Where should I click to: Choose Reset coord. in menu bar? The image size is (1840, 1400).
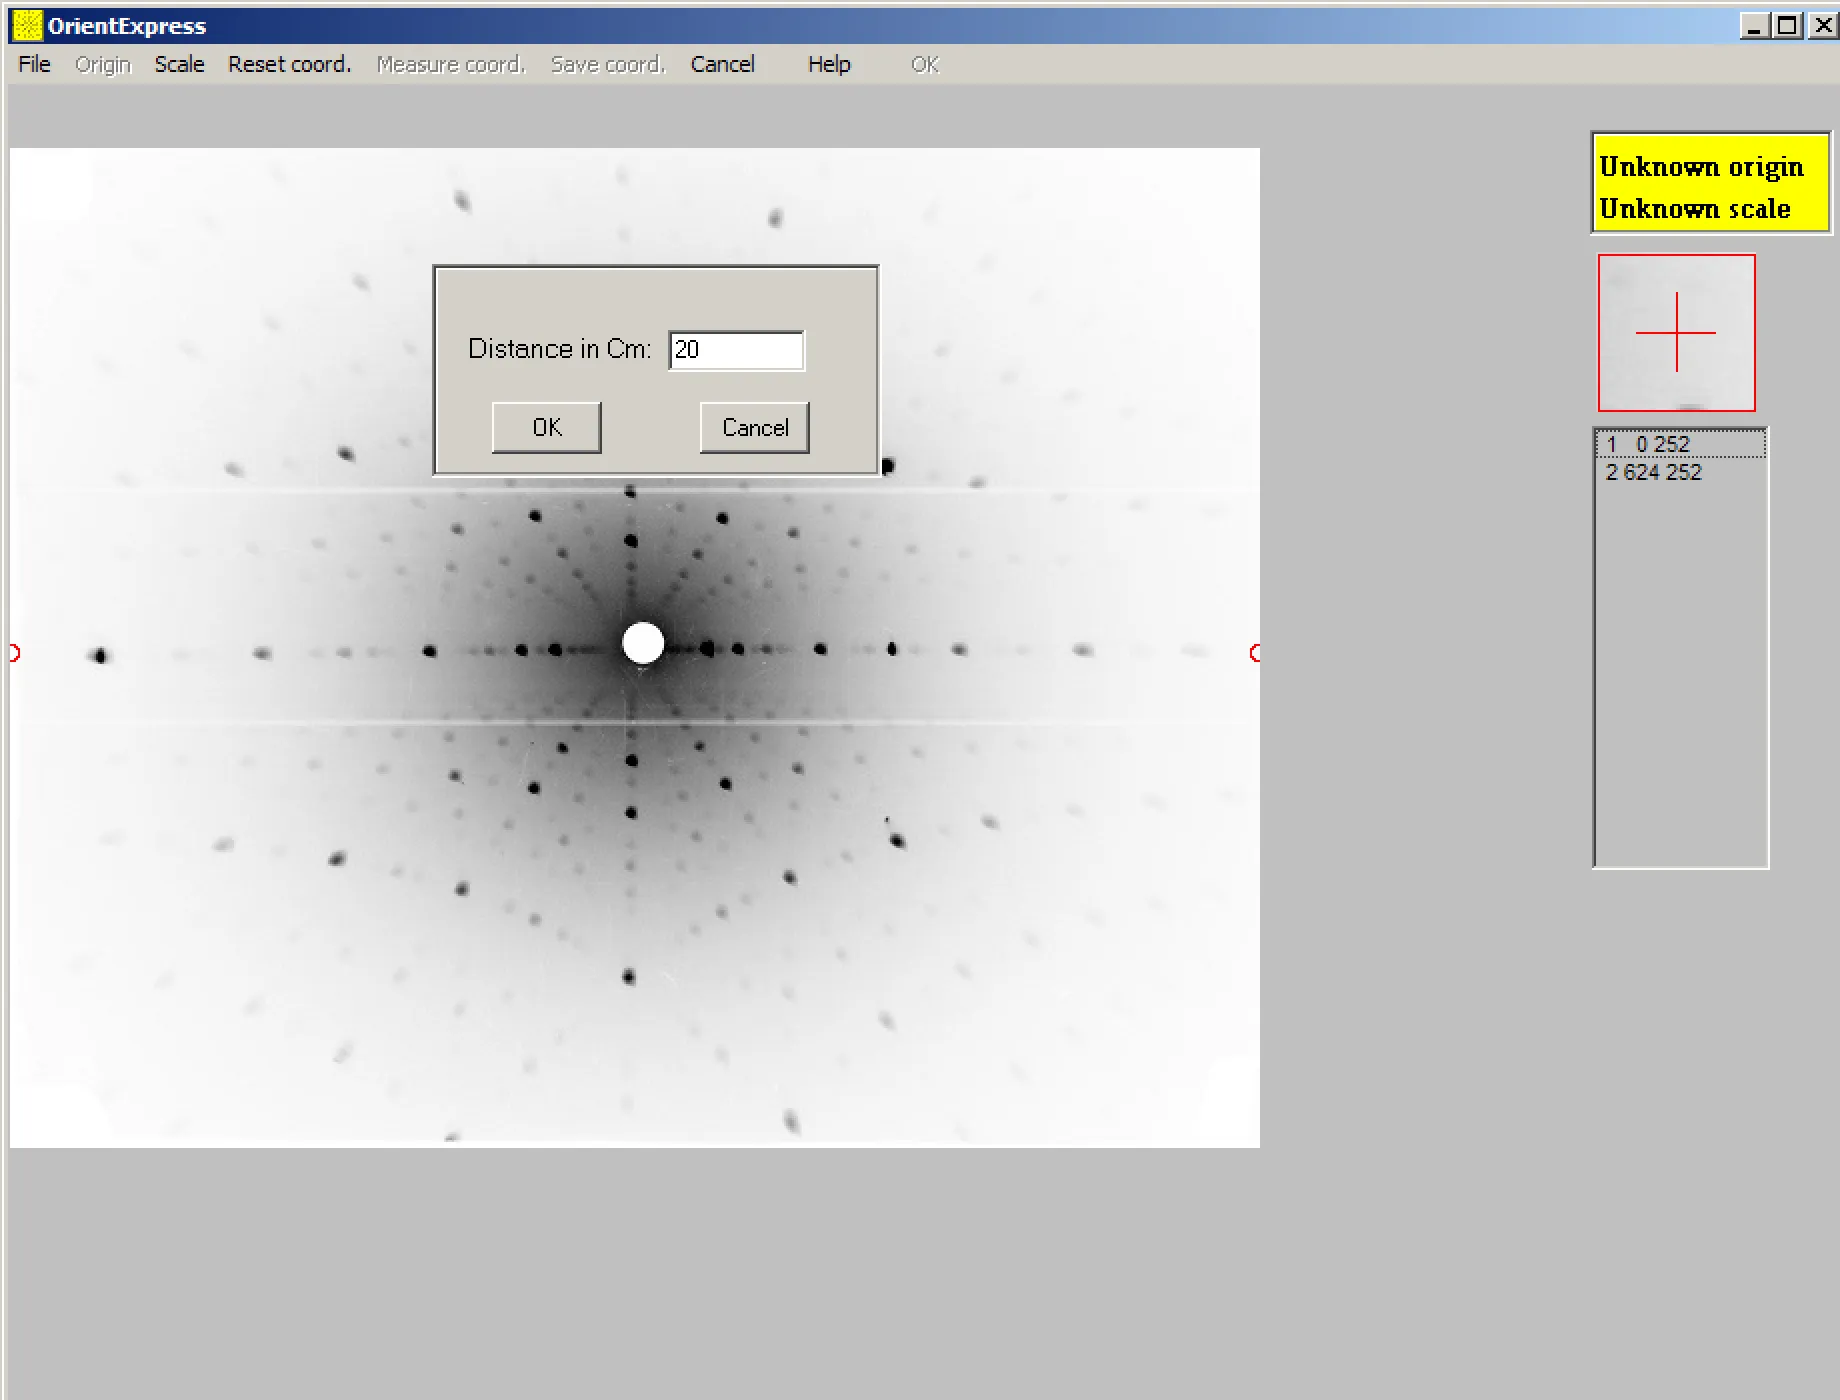[290, 64]
